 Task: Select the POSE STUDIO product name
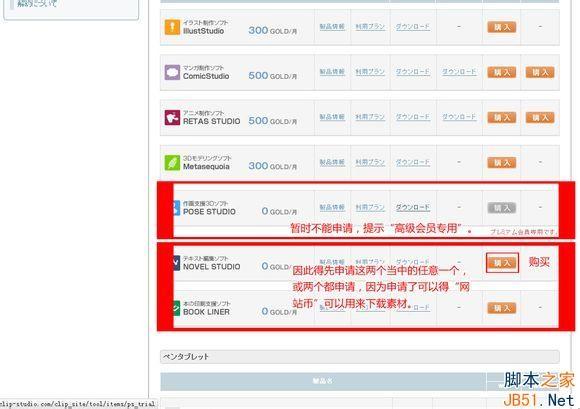coord(209,212)
